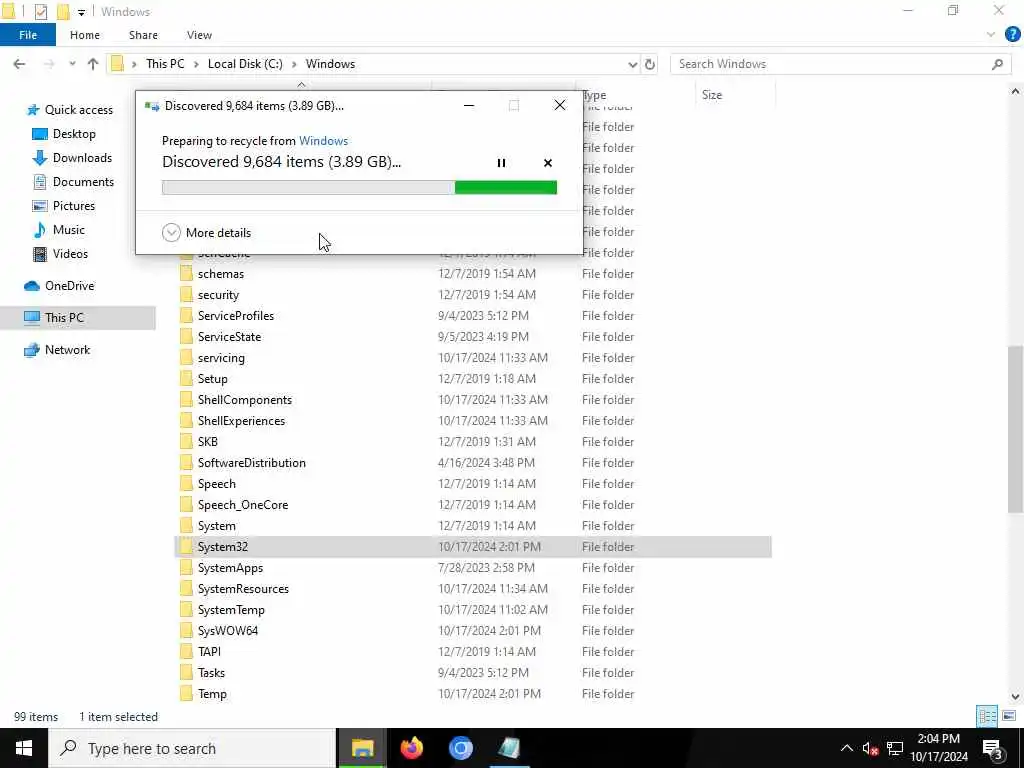Image resolution: width=1024 pixels, height=768 pixels.
Task: Open Videos in the navigation pane
Action: pyautogui.click(x=60, y=254)
